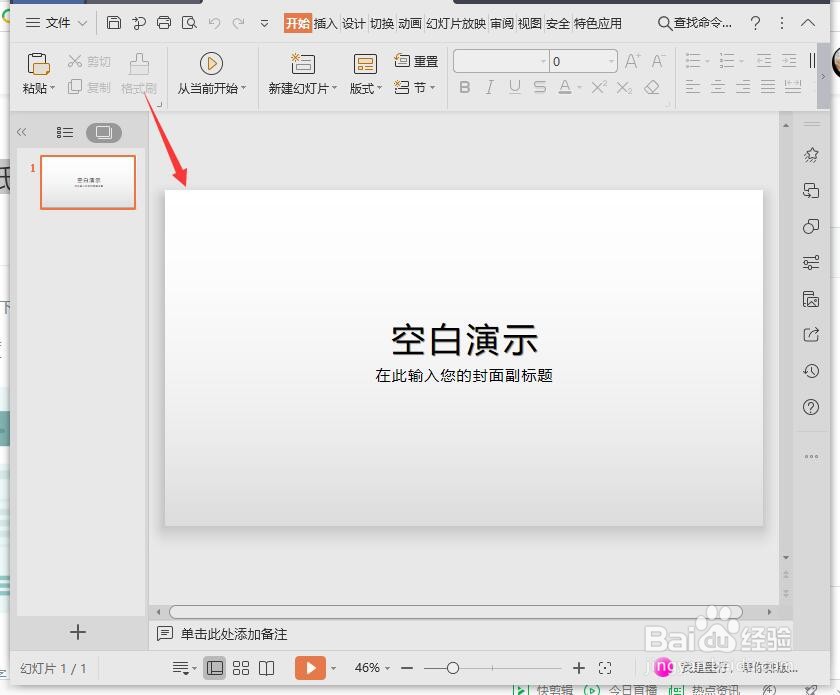Click the star icon in right sidebar

pos(811,155)
